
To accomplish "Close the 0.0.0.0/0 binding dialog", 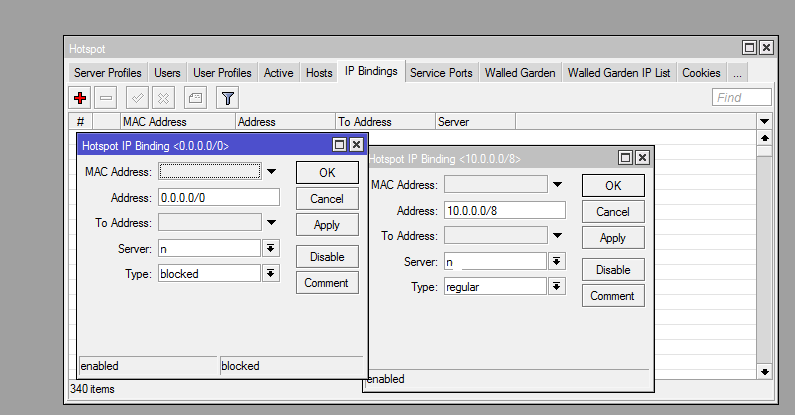I will point(356,145).
